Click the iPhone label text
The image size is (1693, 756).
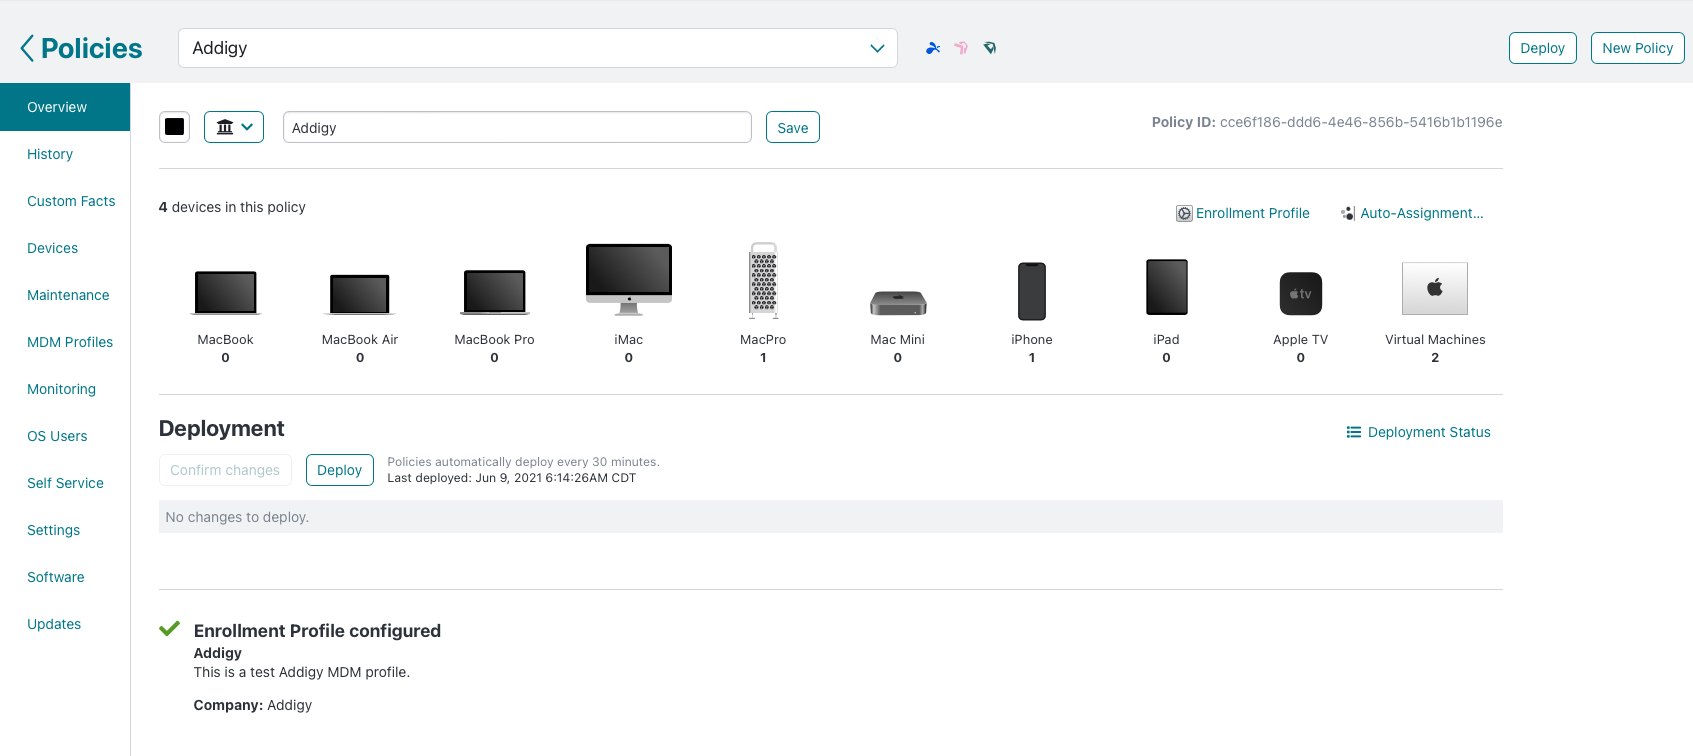coord(1032,340)
